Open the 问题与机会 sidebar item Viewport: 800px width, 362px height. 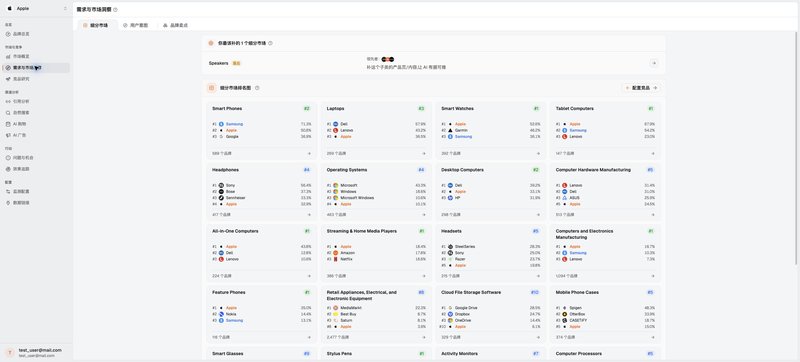click(36, 158)
